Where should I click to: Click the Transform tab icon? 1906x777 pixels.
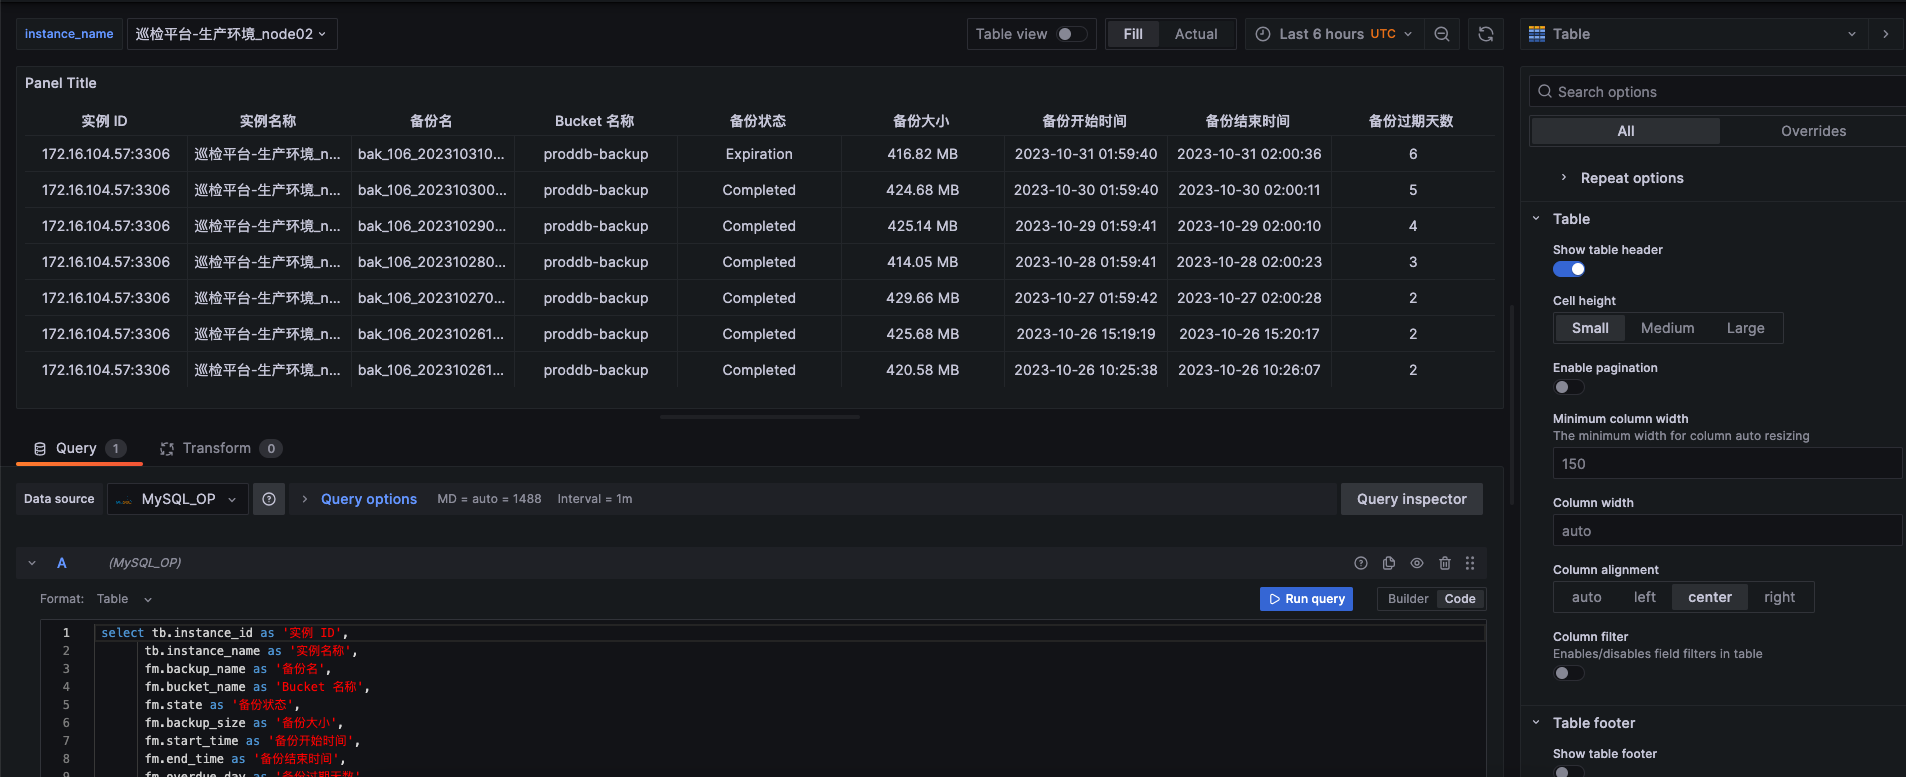(167, 449)
